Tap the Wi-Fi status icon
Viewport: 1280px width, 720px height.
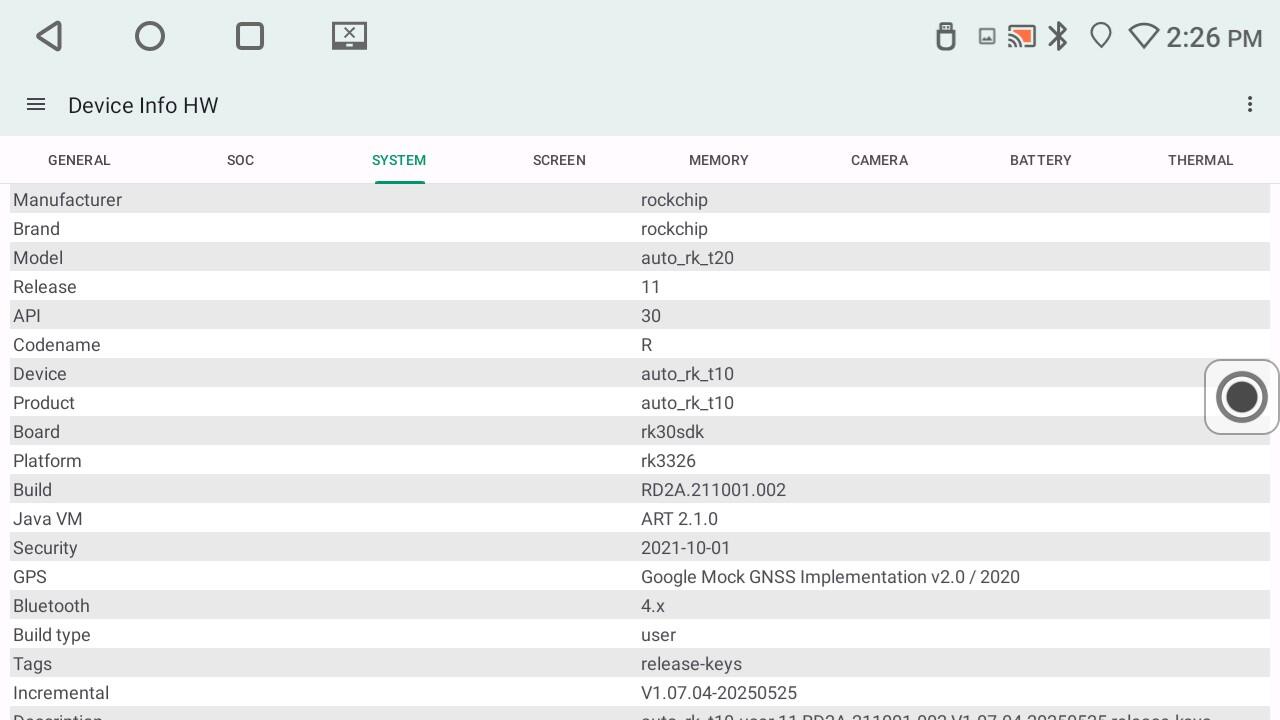tap(1143, 37)
